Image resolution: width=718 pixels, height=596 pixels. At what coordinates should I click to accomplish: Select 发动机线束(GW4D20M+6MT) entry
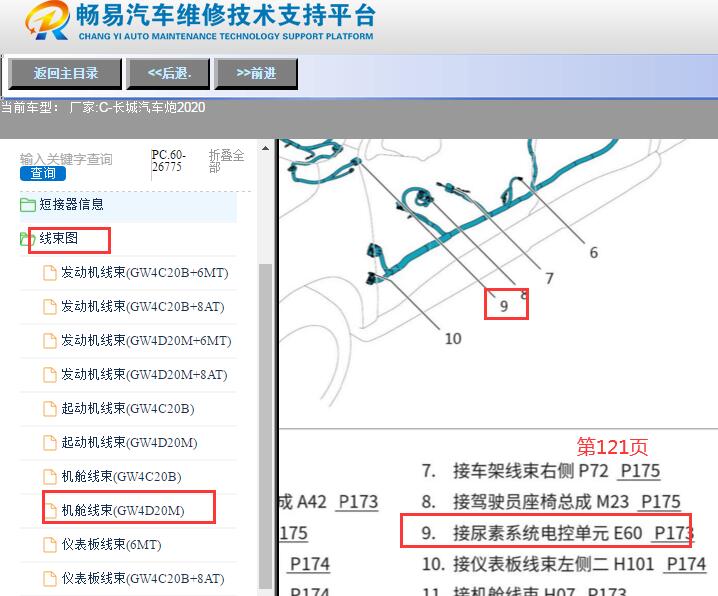click(x=147, y=340)
